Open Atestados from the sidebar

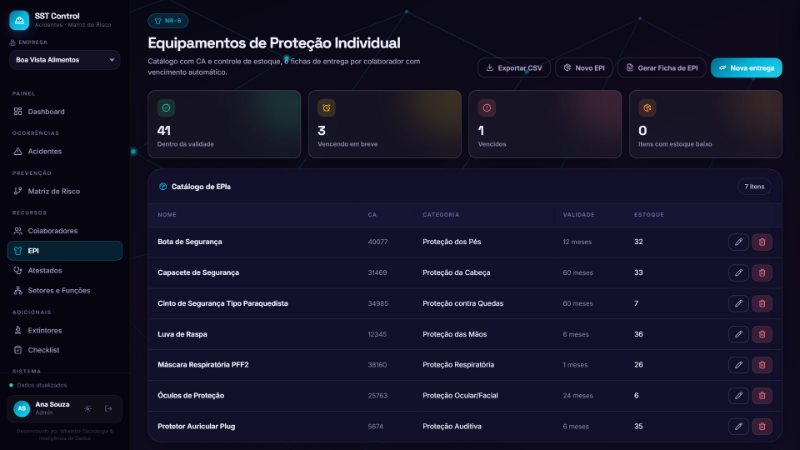[x=65, y=270]
